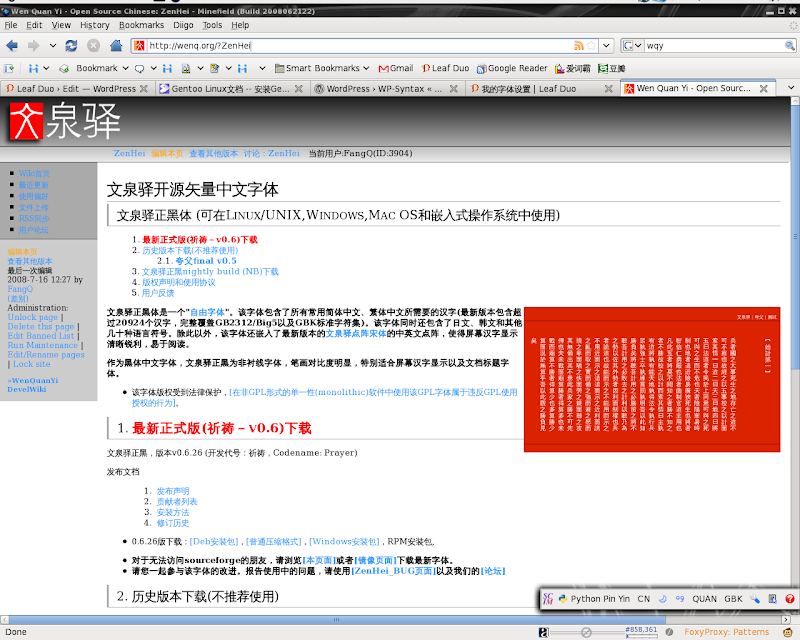Open the list-all-tabs dropdown arrow
The height and width of the screenshot is (640, 800).
(x=791, y=88)
